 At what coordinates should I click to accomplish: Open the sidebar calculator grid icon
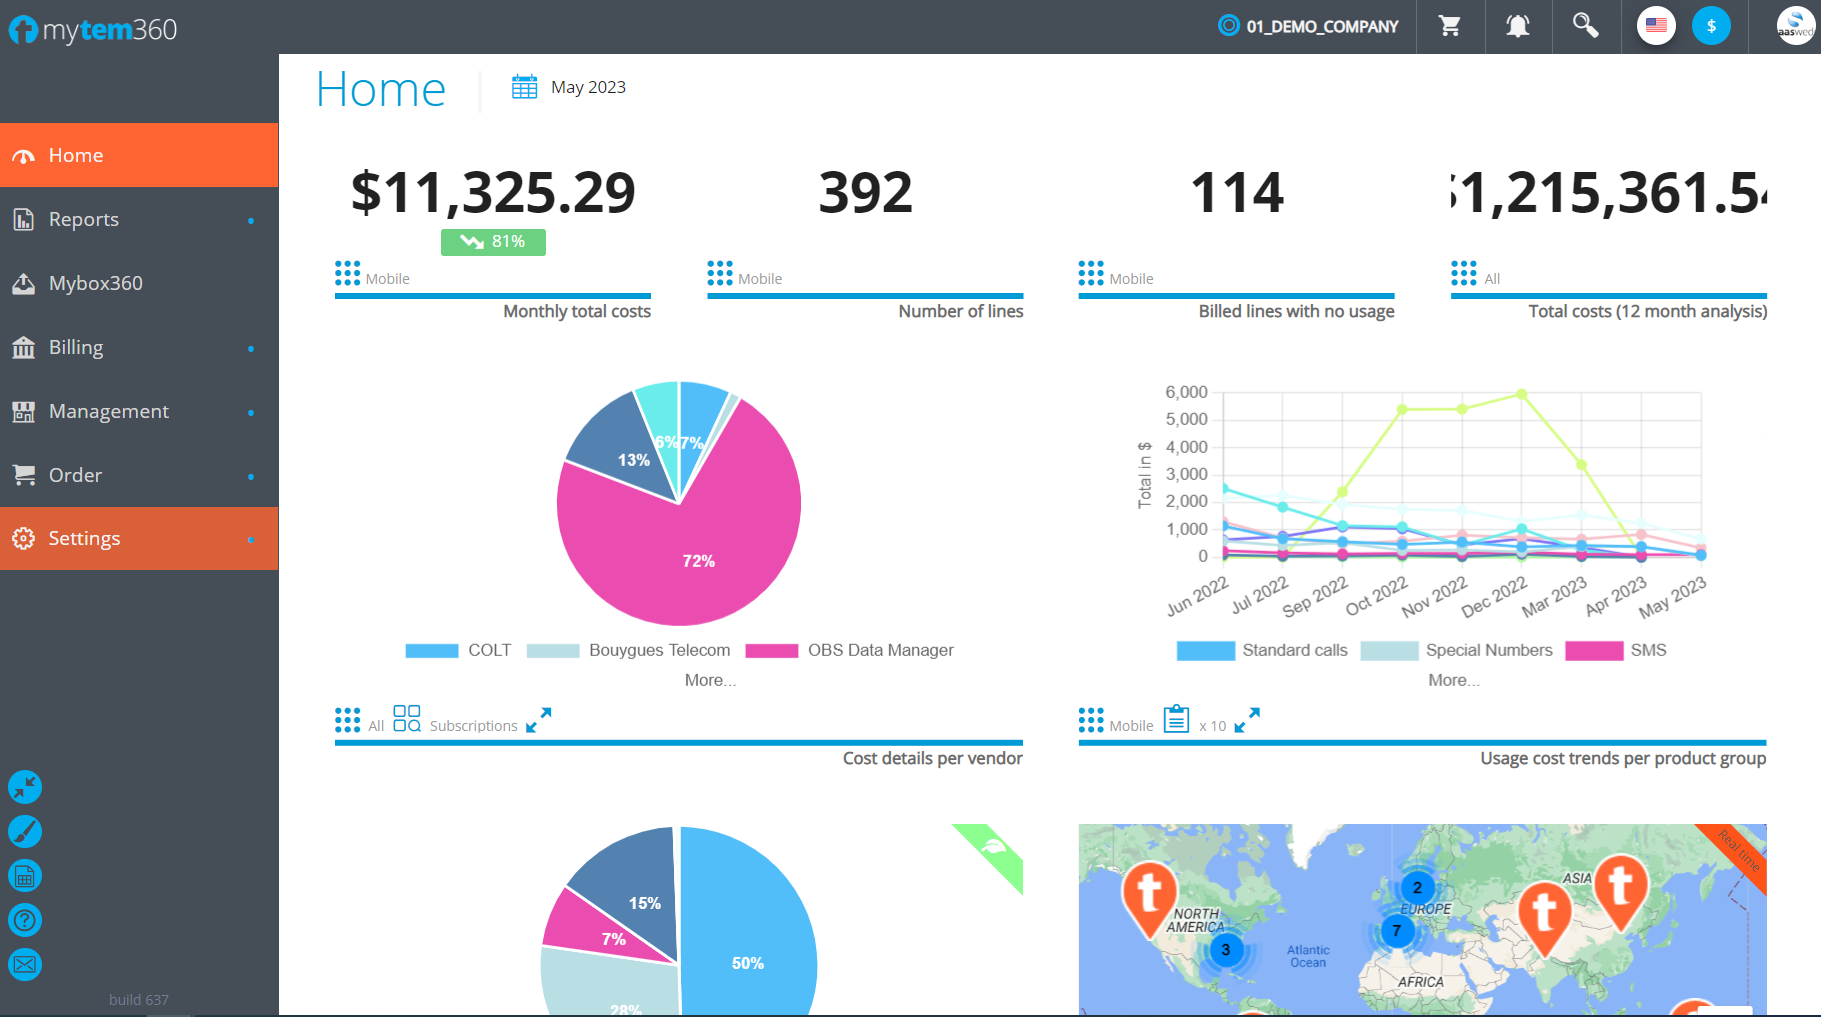tap(25, 876)
